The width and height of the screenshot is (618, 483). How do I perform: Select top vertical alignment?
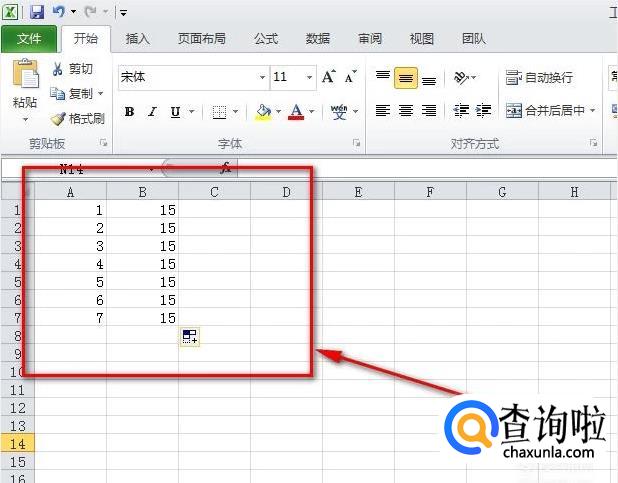[x=382, y=77]
